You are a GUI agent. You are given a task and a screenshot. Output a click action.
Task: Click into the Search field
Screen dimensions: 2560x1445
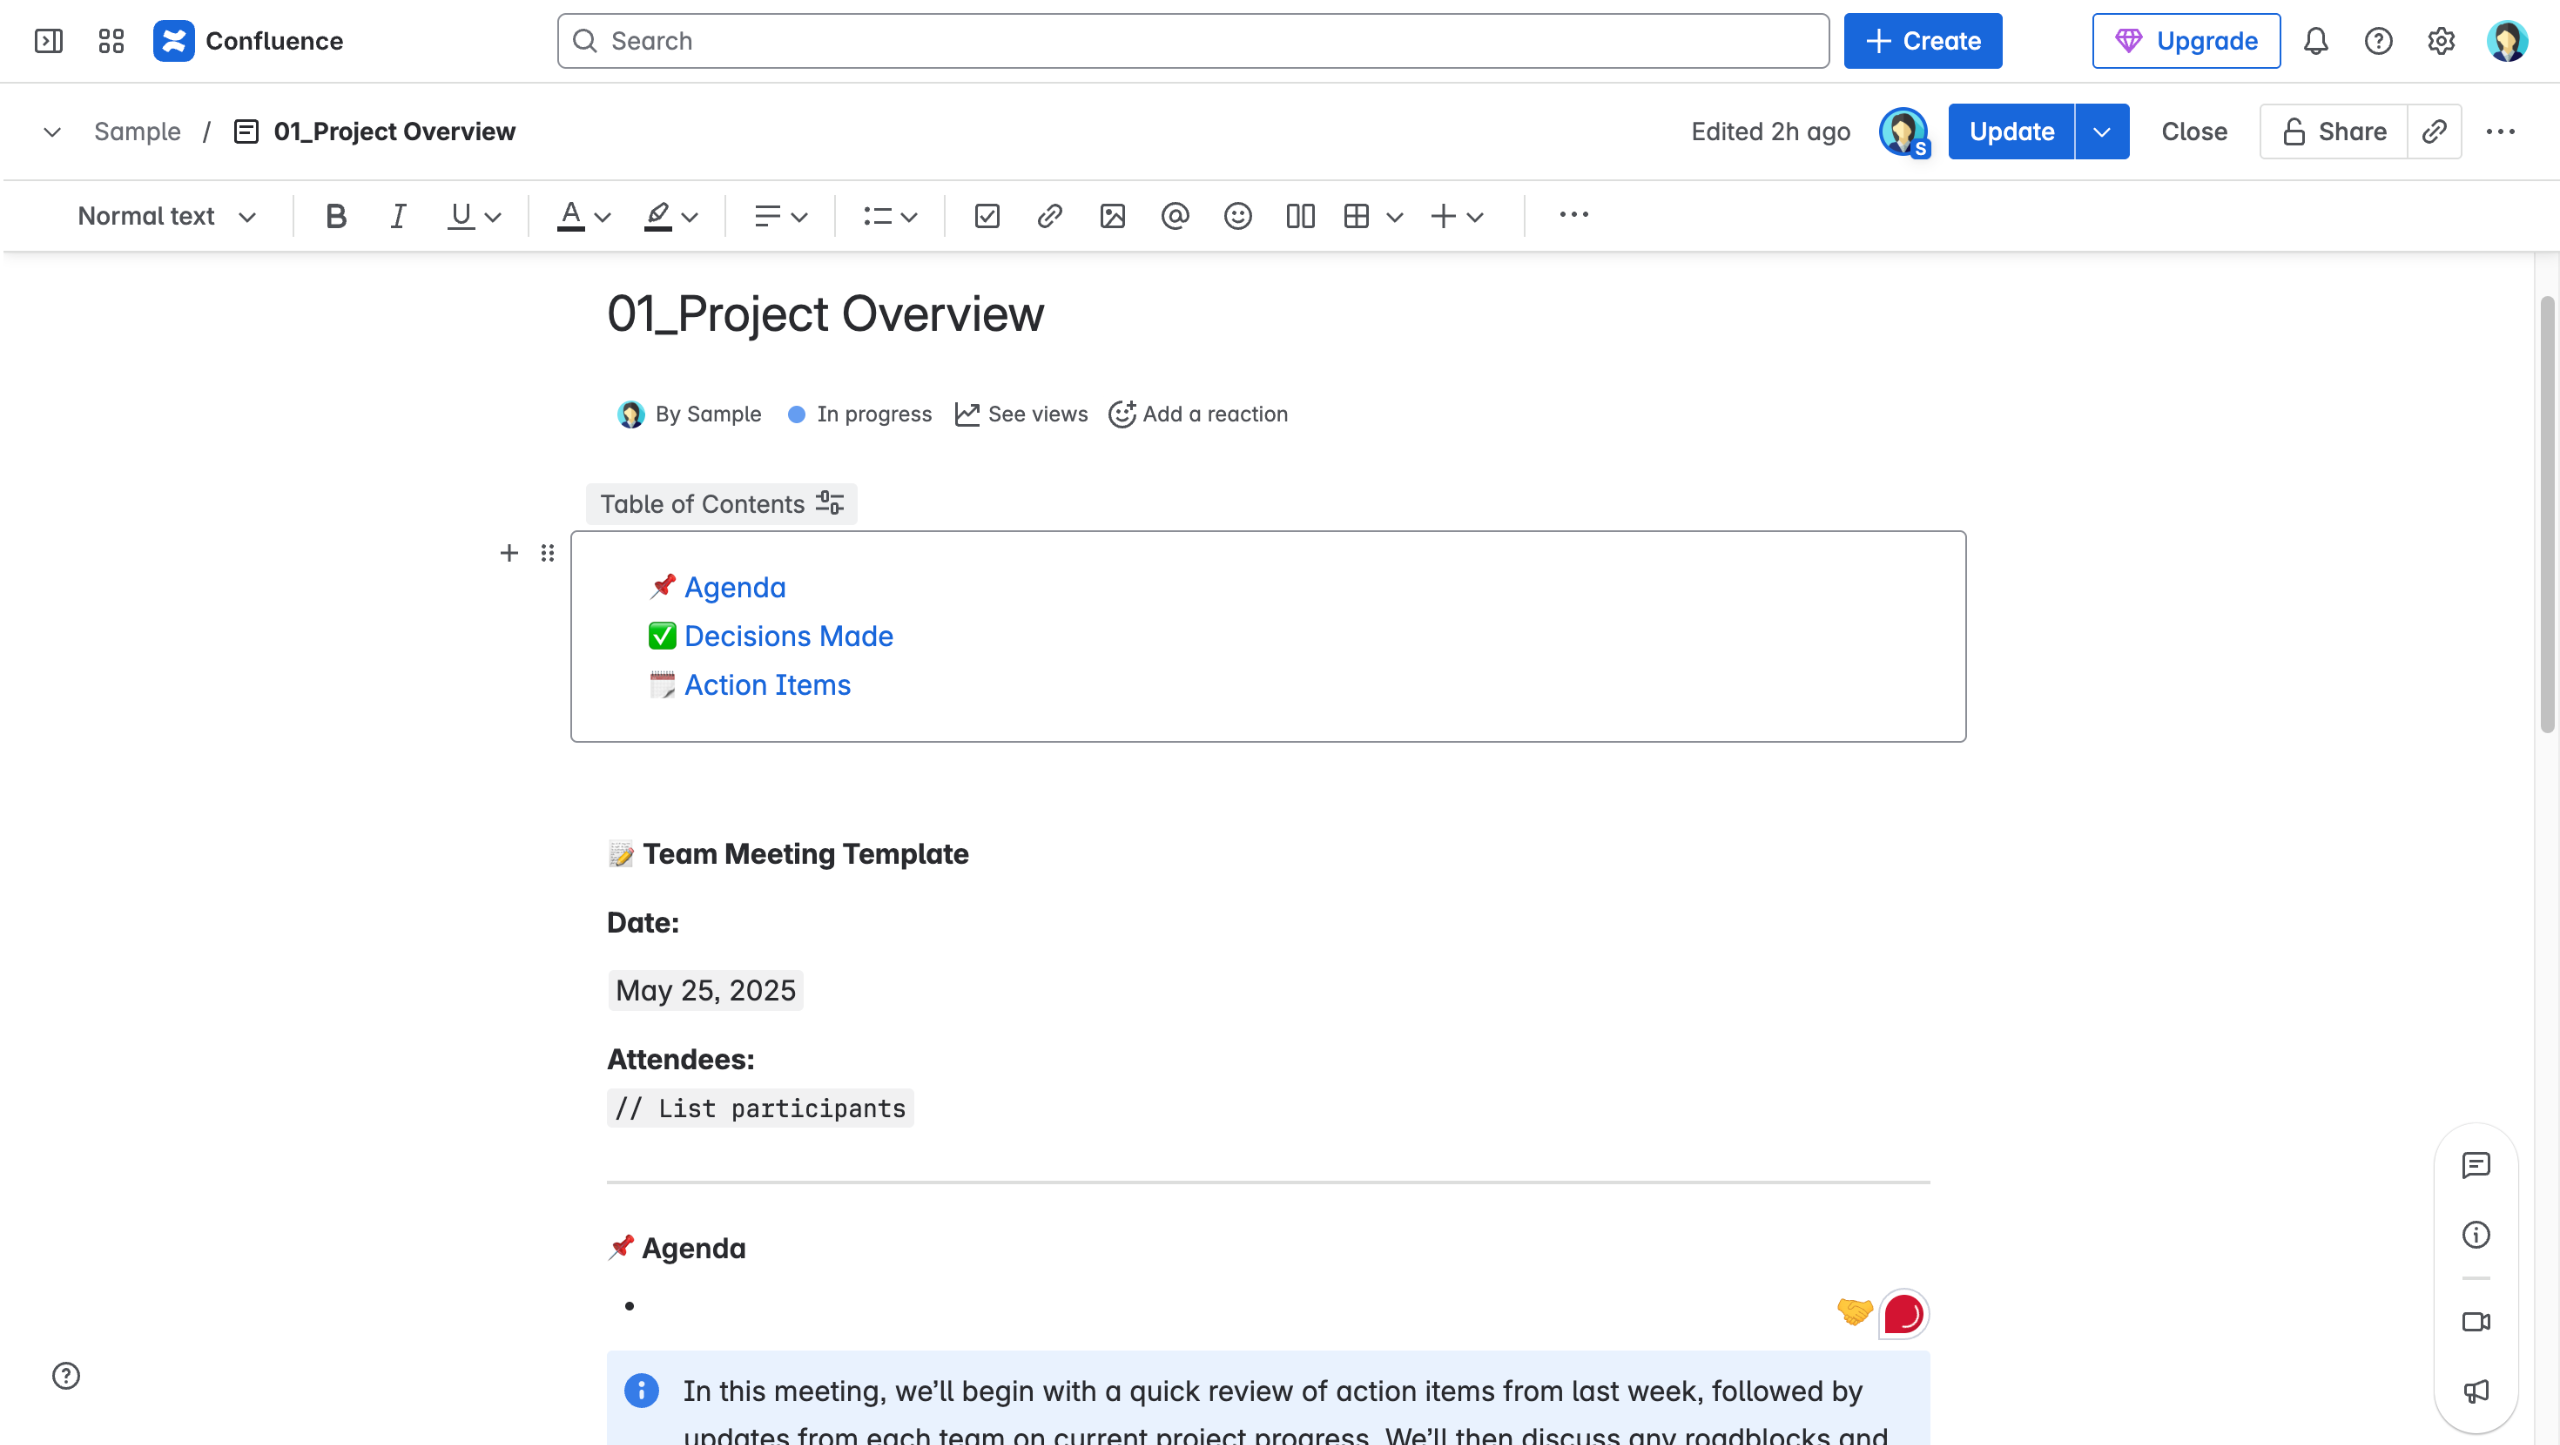coord(1192,41)
